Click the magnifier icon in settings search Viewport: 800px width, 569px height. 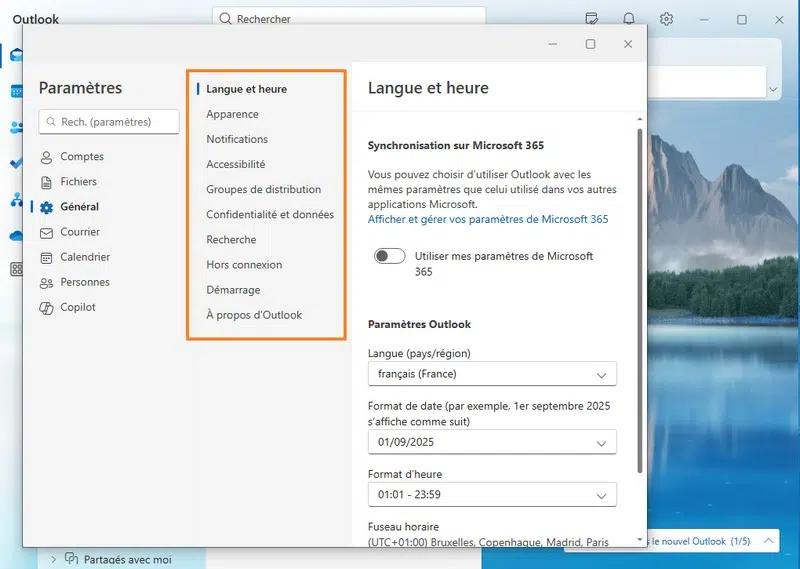click(51, 122)
